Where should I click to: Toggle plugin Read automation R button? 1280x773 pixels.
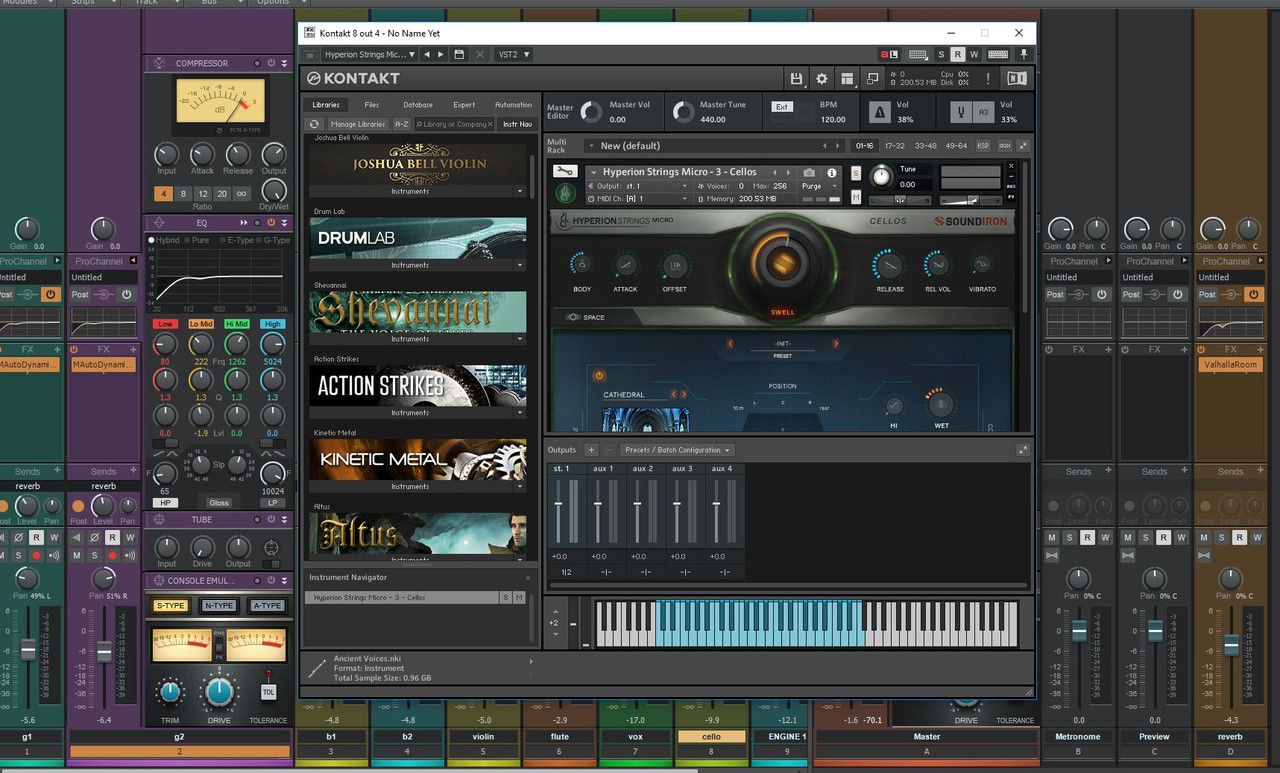click(957, 54)
